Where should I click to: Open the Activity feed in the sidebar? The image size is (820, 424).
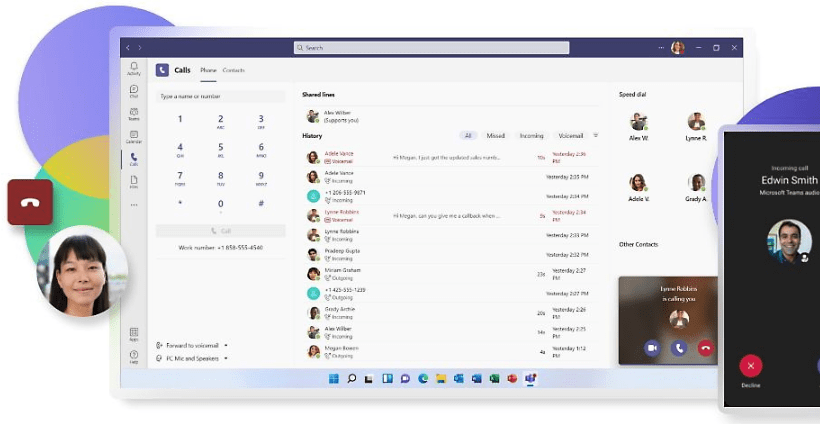[x=134, y=68]
